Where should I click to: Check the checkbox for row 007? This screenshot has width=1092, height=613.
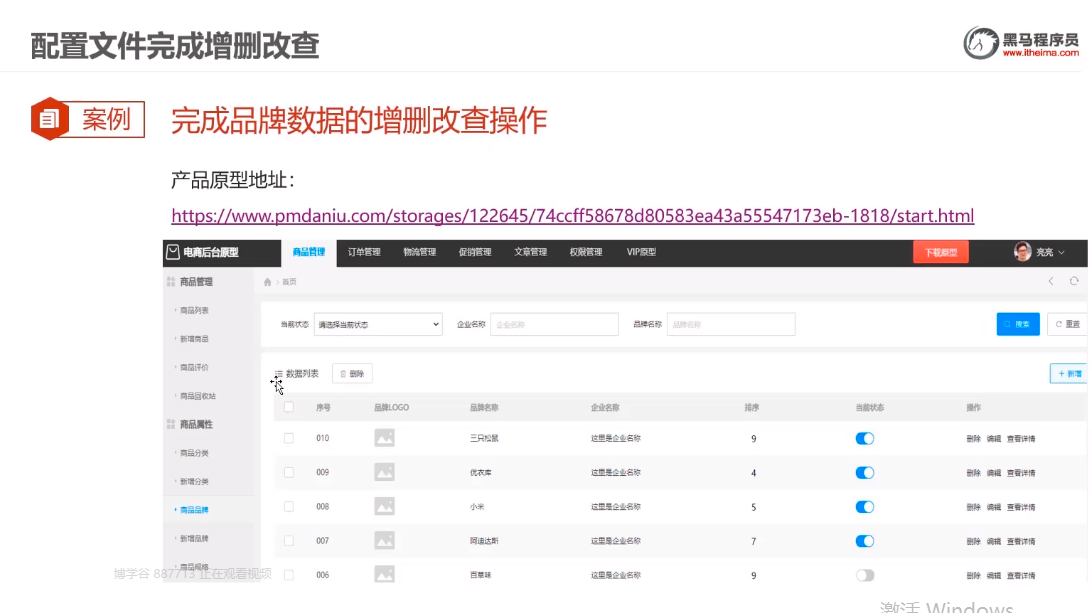click(x=289, y=541)
